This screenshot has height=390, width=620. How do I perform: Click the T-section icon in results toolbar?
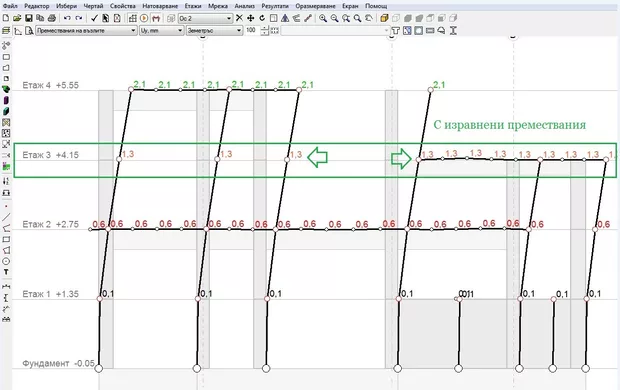(395, 30)
